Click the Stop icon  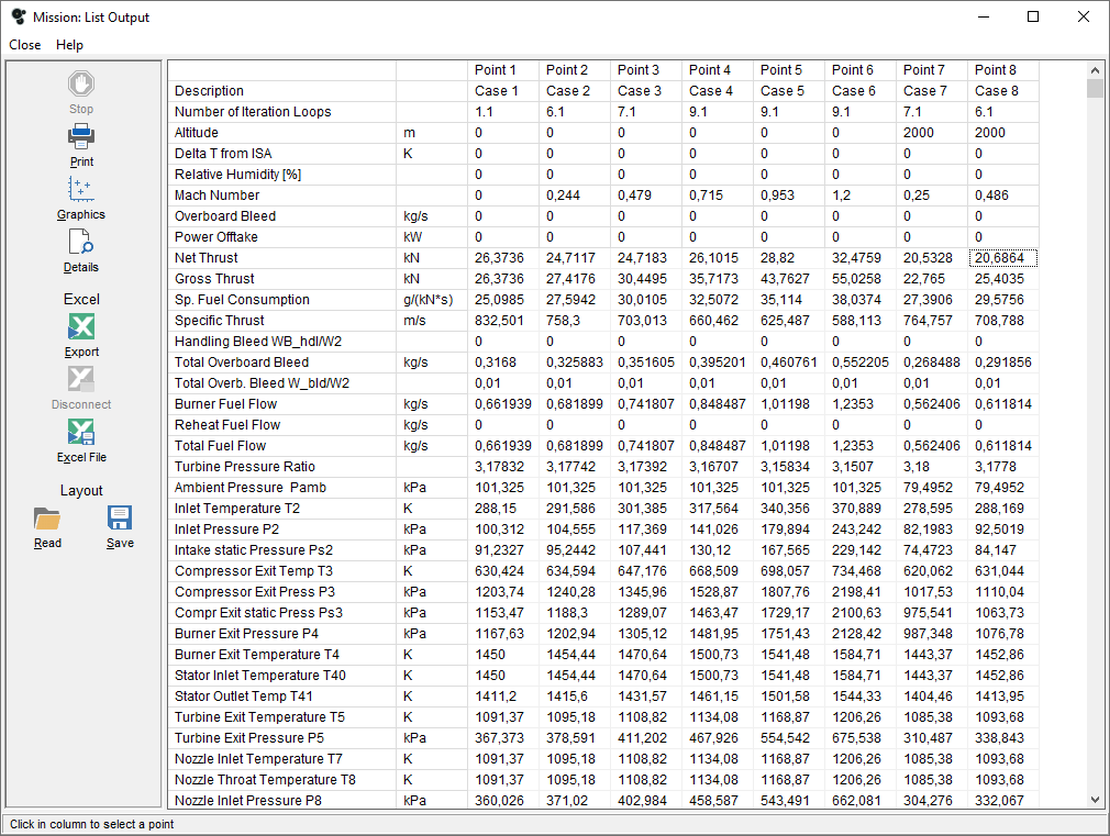(x=81, y=83)
